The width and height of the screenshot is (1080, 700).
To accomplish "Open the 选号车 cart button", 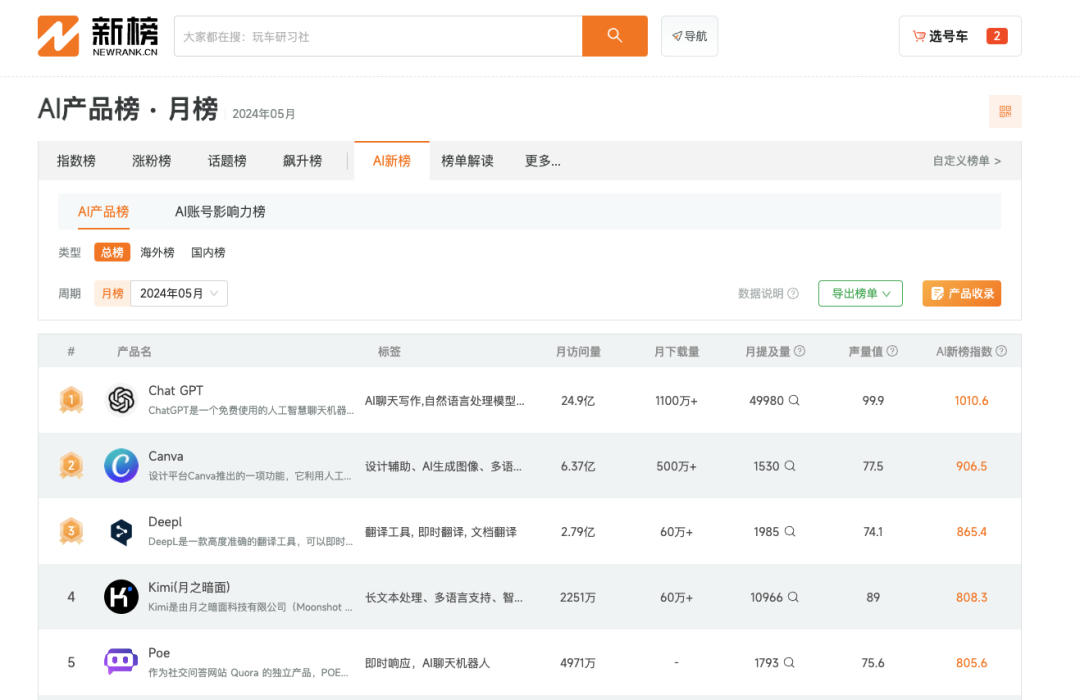I will pyautogui.click(x=960, y=36).
